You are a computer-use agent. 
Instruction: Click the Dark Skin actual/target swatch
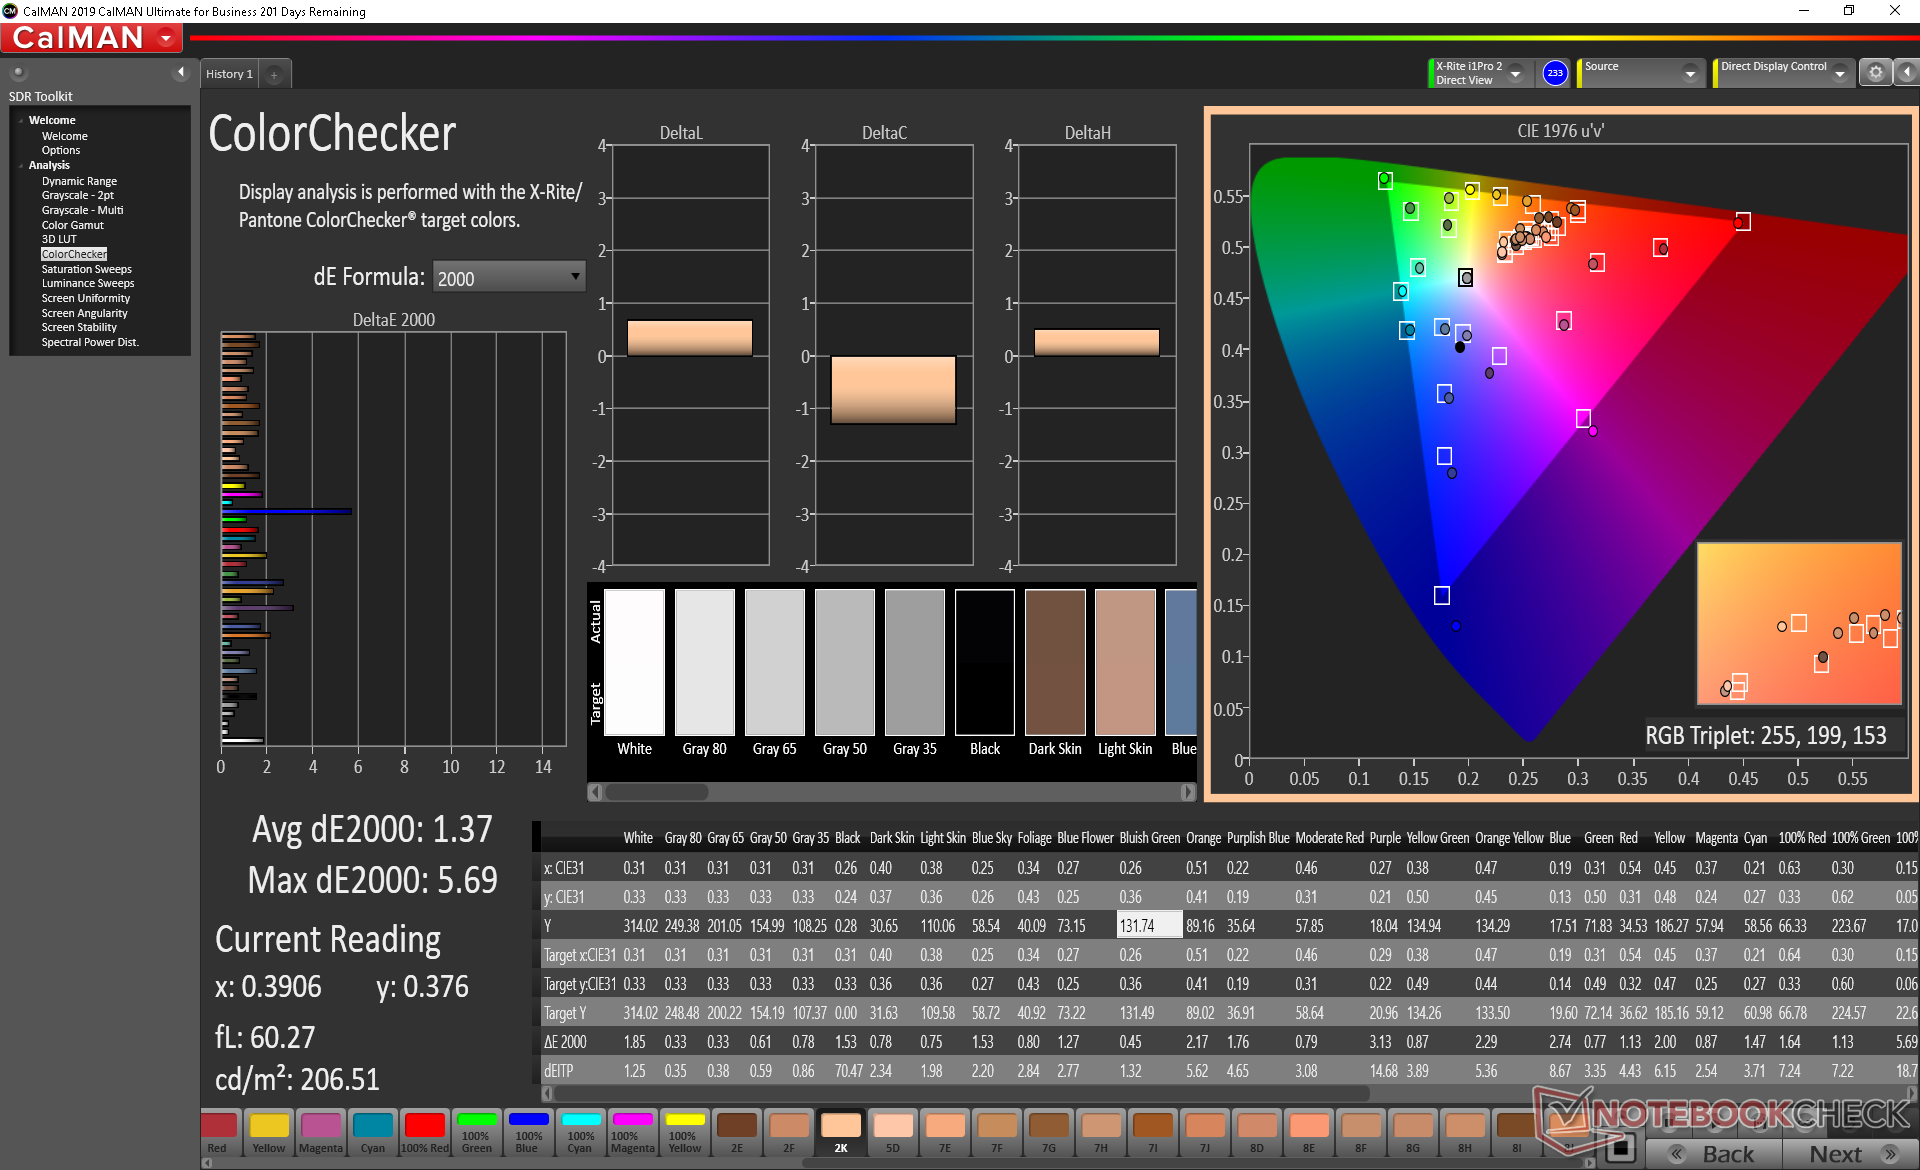tap(1054, 663)
